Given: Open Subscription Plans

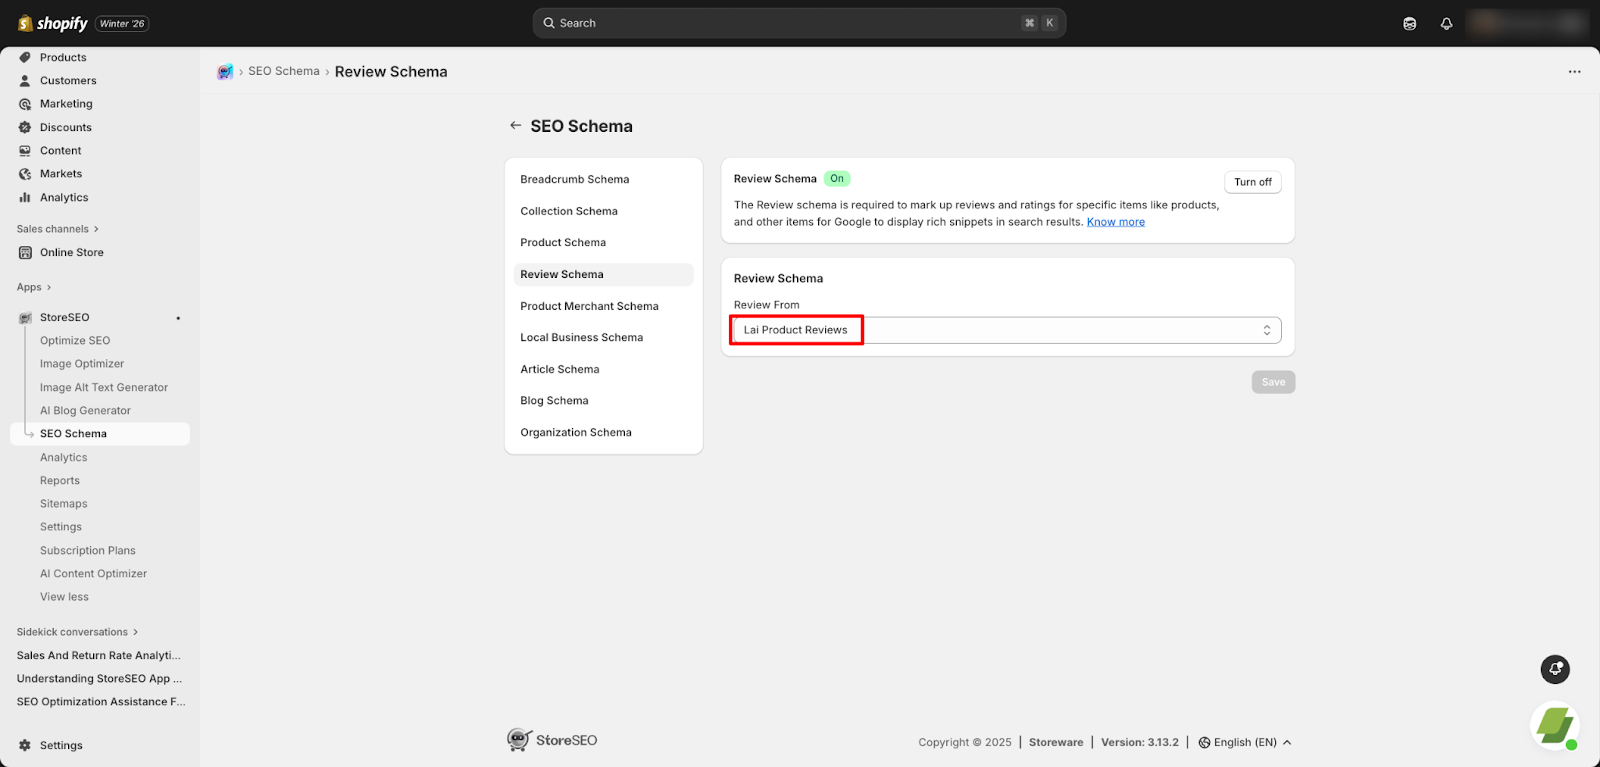Looking at the screenshot, I should point(88,550).
